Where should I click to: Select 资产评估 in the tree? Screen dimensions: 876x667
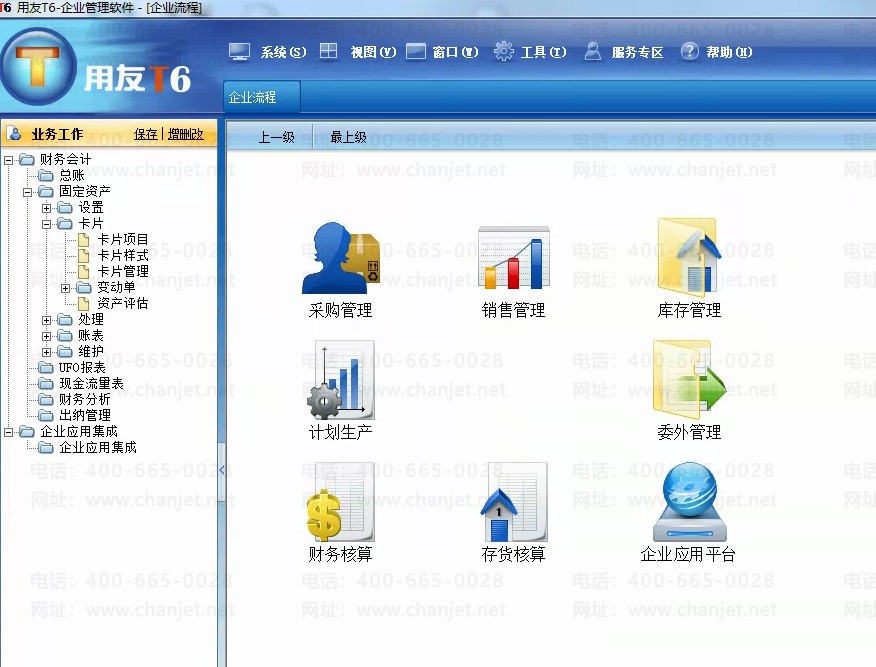click(x=123, y=303)
